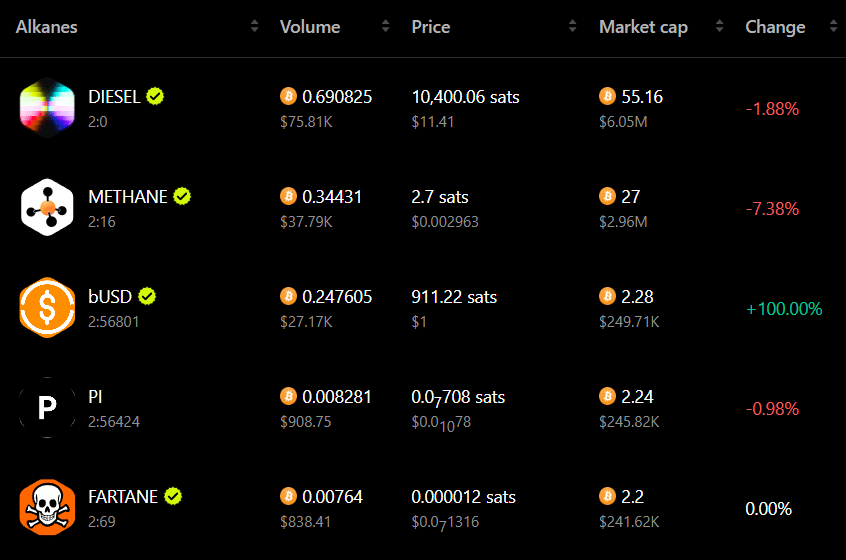This screenshot has width=846, height=560.
Task: Click DIESEL's green verified badge
Action: [x=155, y=97]
